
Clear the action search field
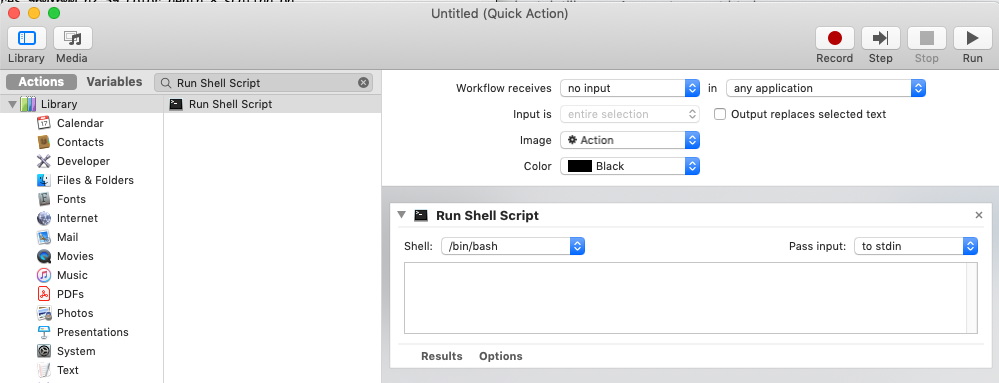point(363,82)
